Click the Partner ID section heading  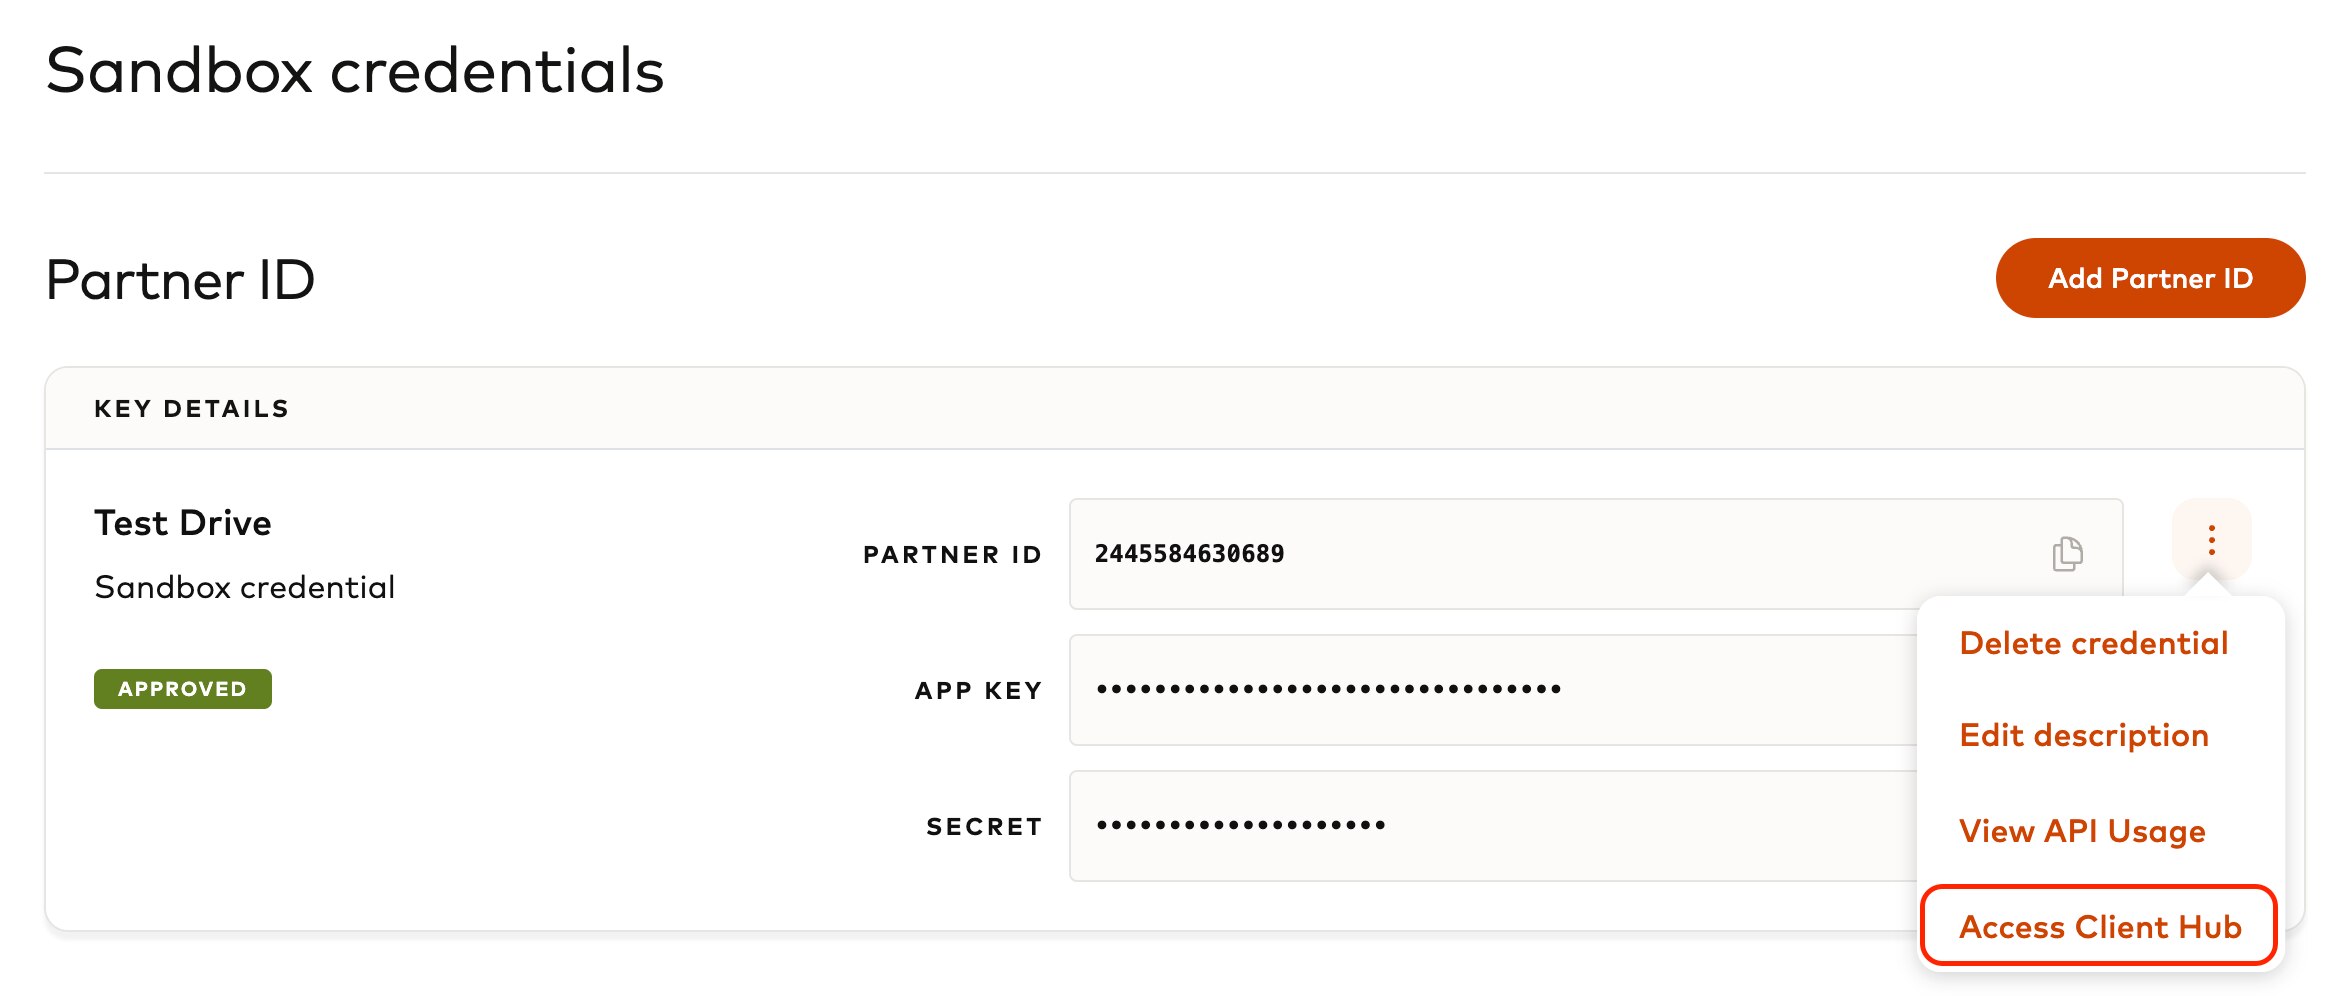coord(180,280)
